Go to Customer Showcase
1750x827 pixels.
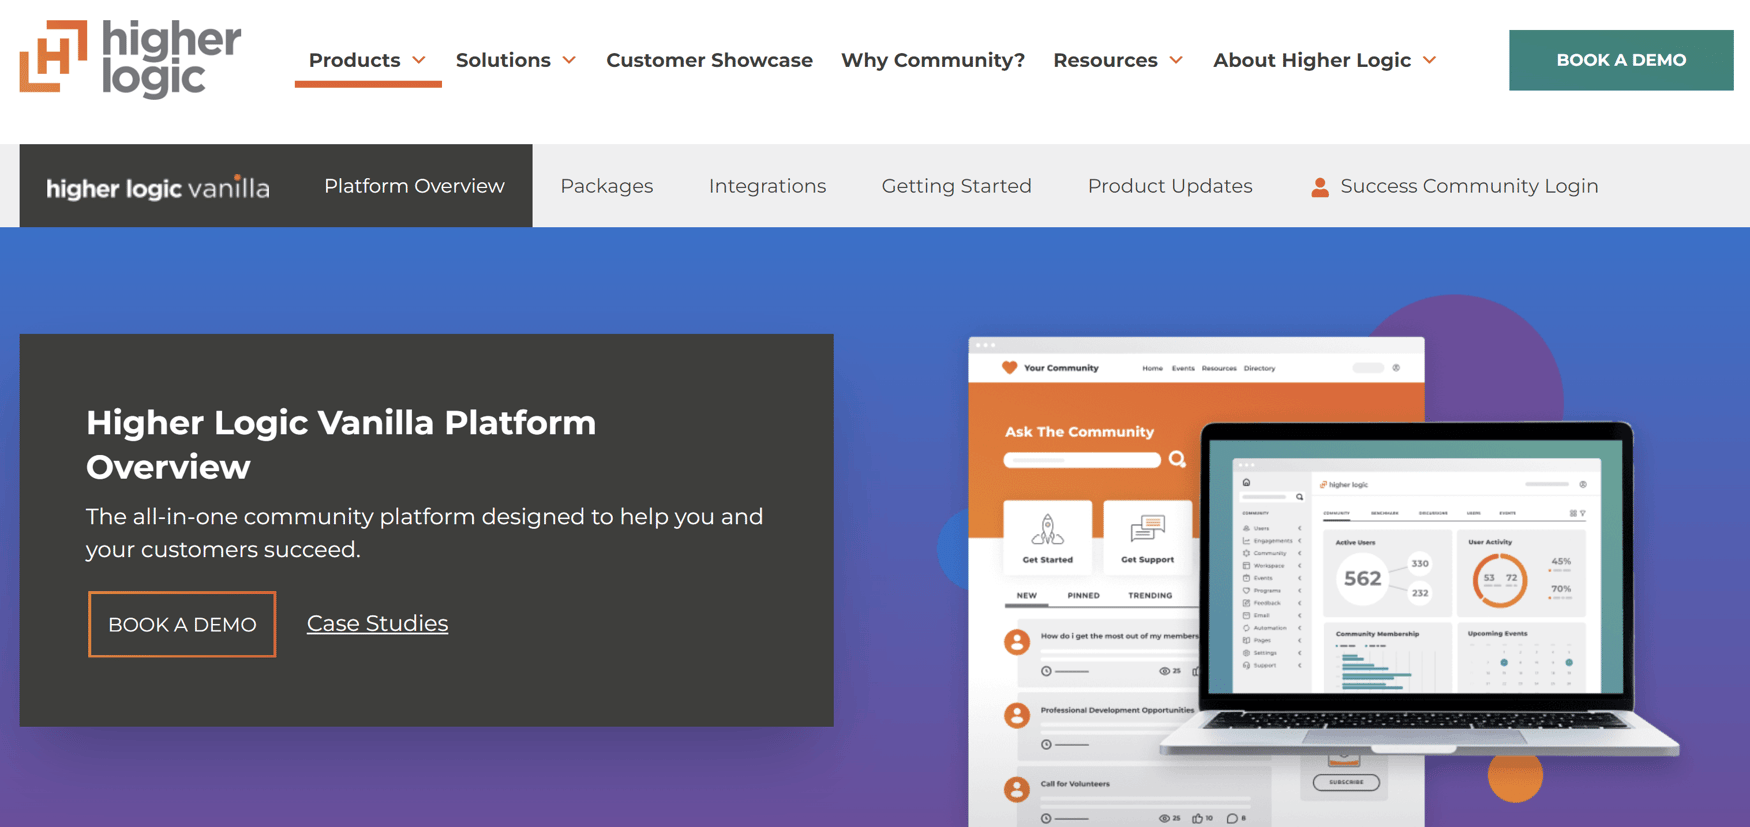click(709, 60)
